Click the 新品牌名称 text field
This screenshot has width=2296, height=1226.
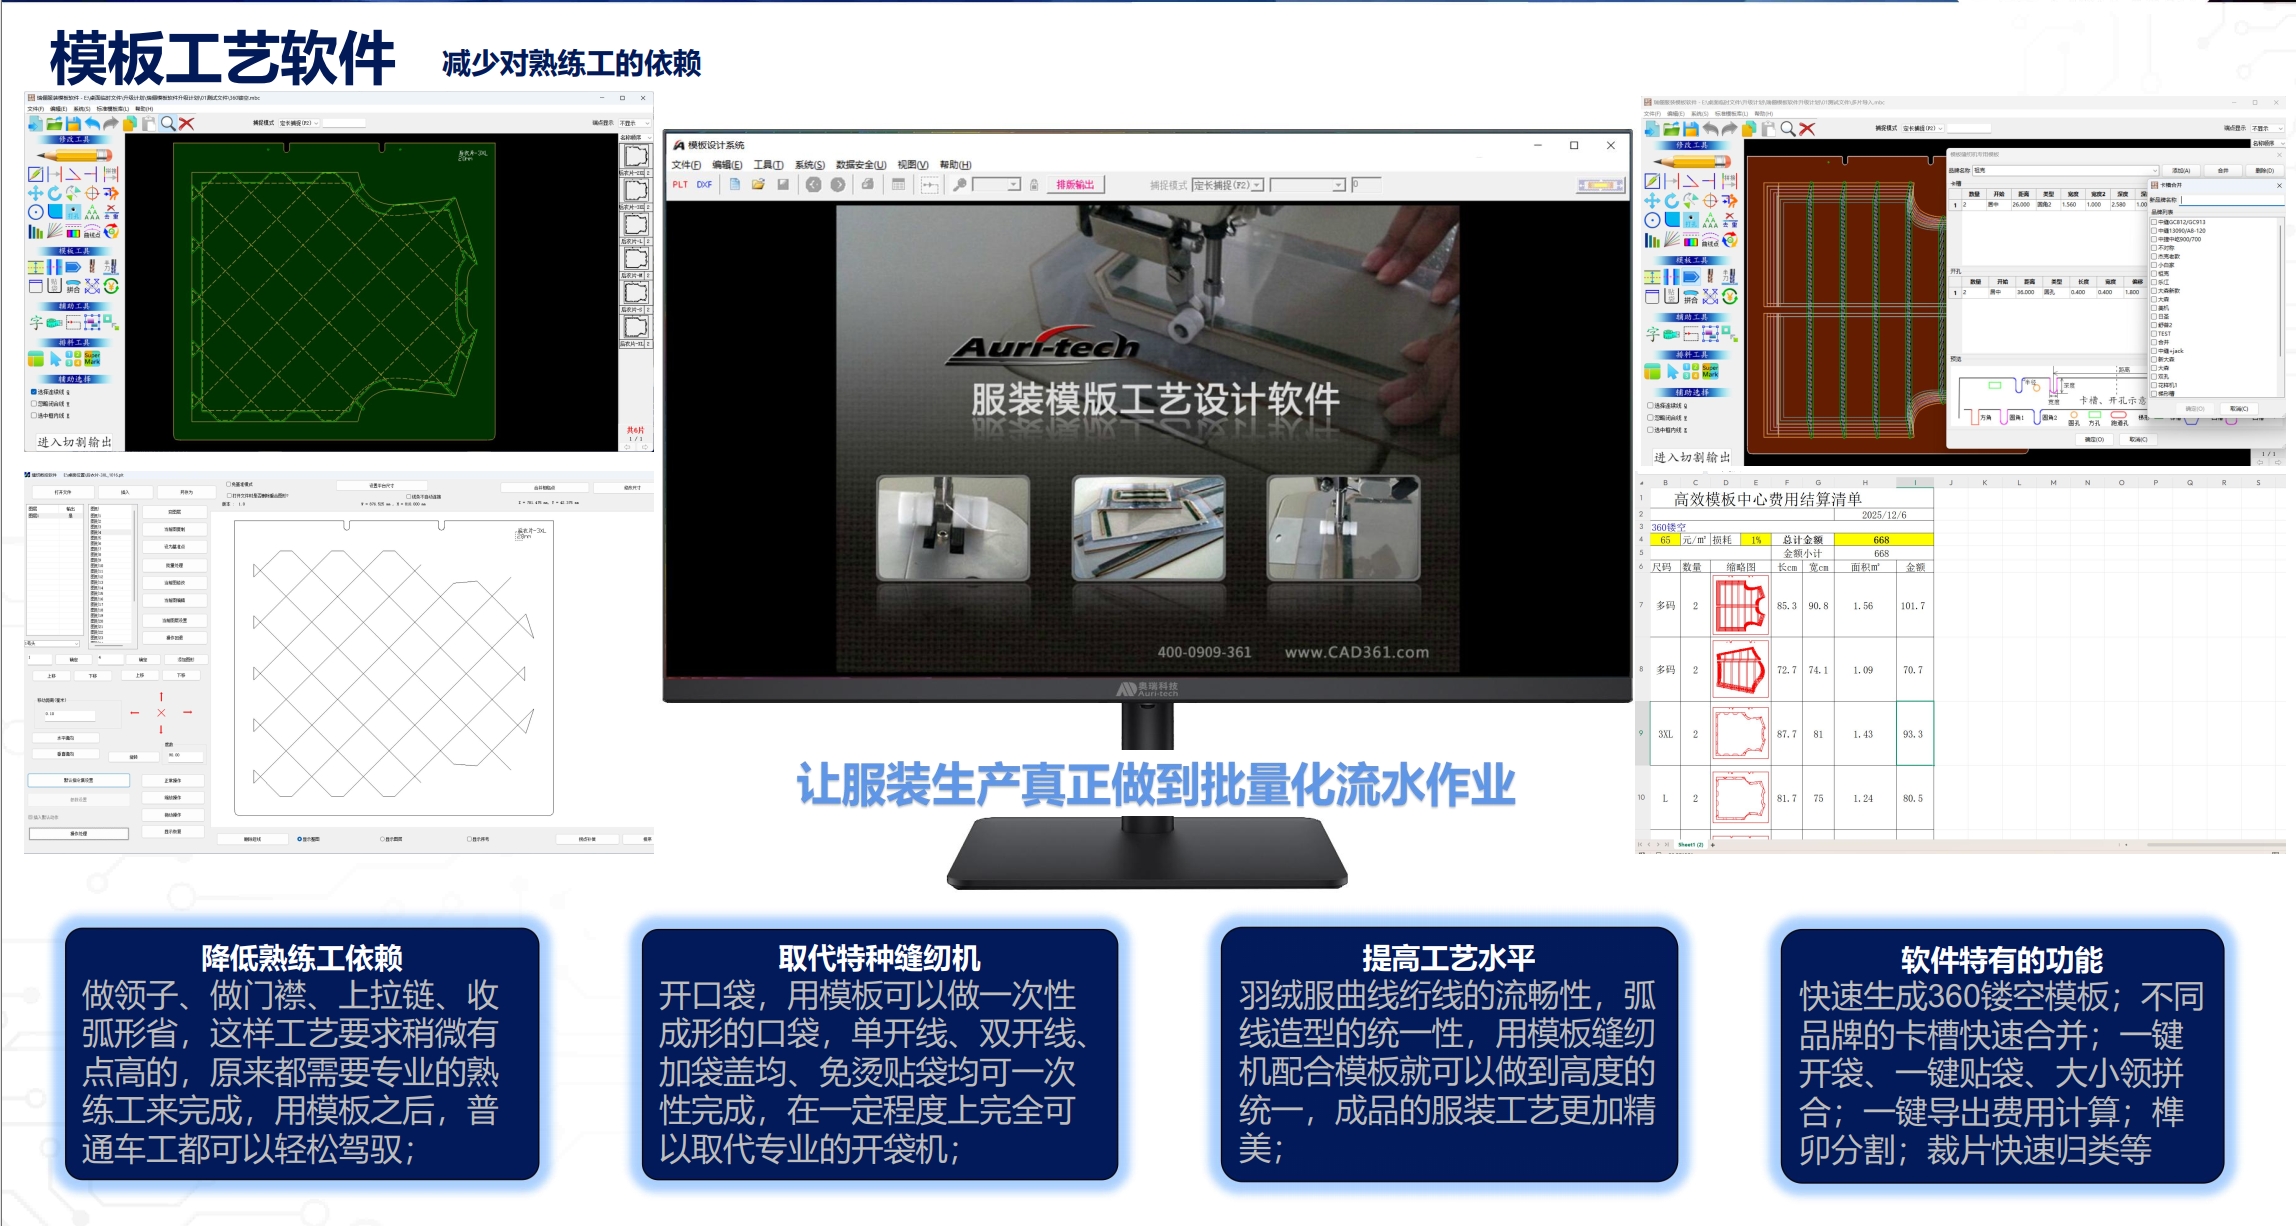(2230, 200)
